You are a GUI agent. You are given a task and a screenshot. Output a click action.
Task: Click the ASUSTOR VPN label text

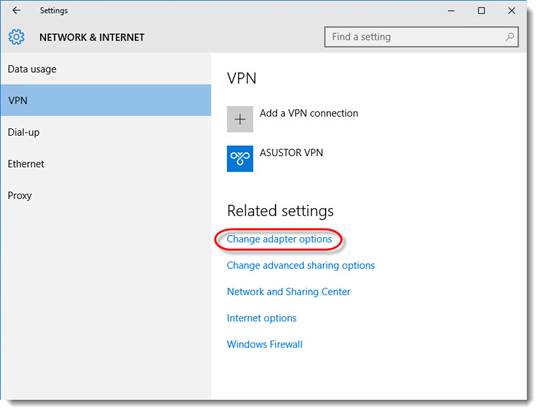click(x=291, y=153)
